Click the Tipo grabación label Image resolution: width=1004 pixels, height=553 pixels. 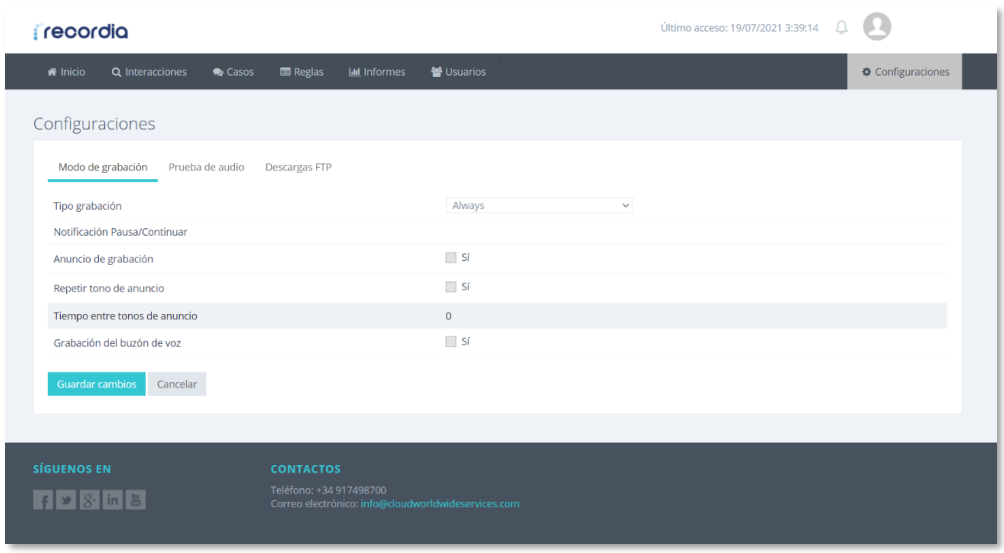[x=88, y=206]
